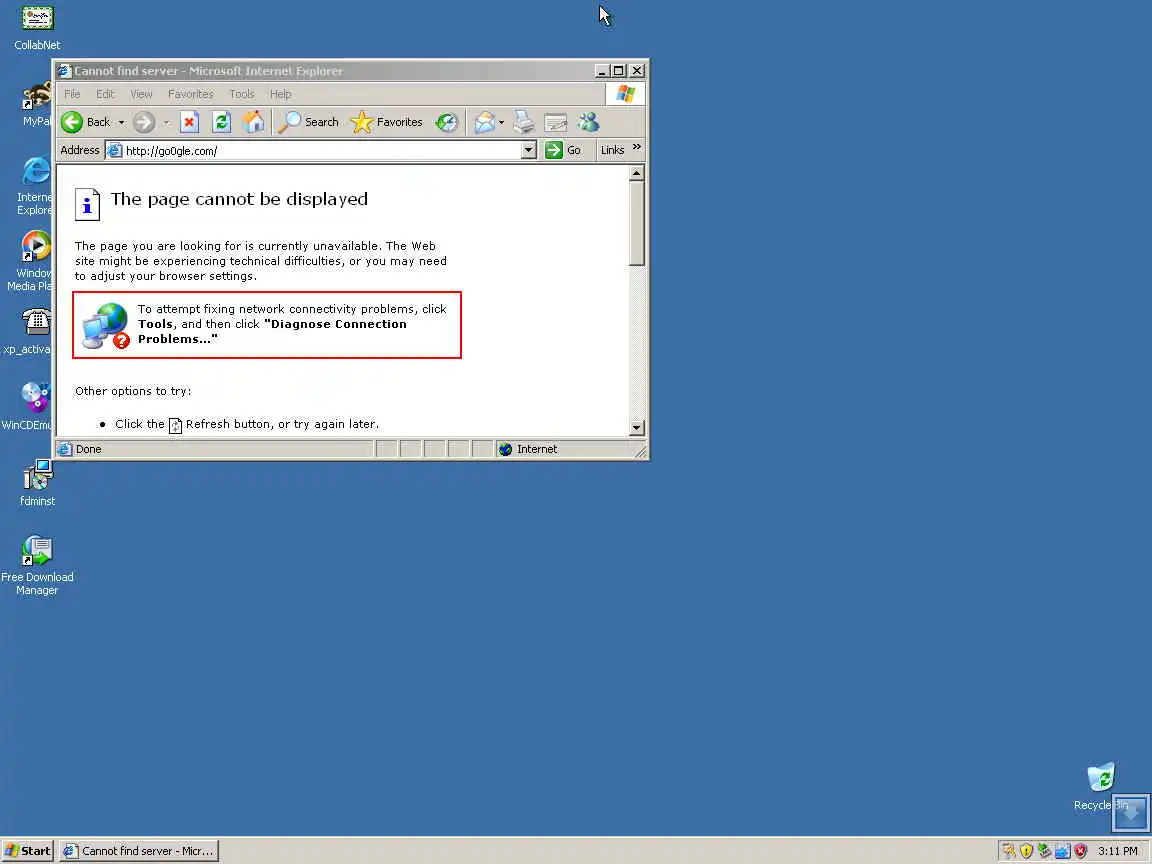
Task: Click the scrollbar up arrow in IE
Action: click(637, 173)
